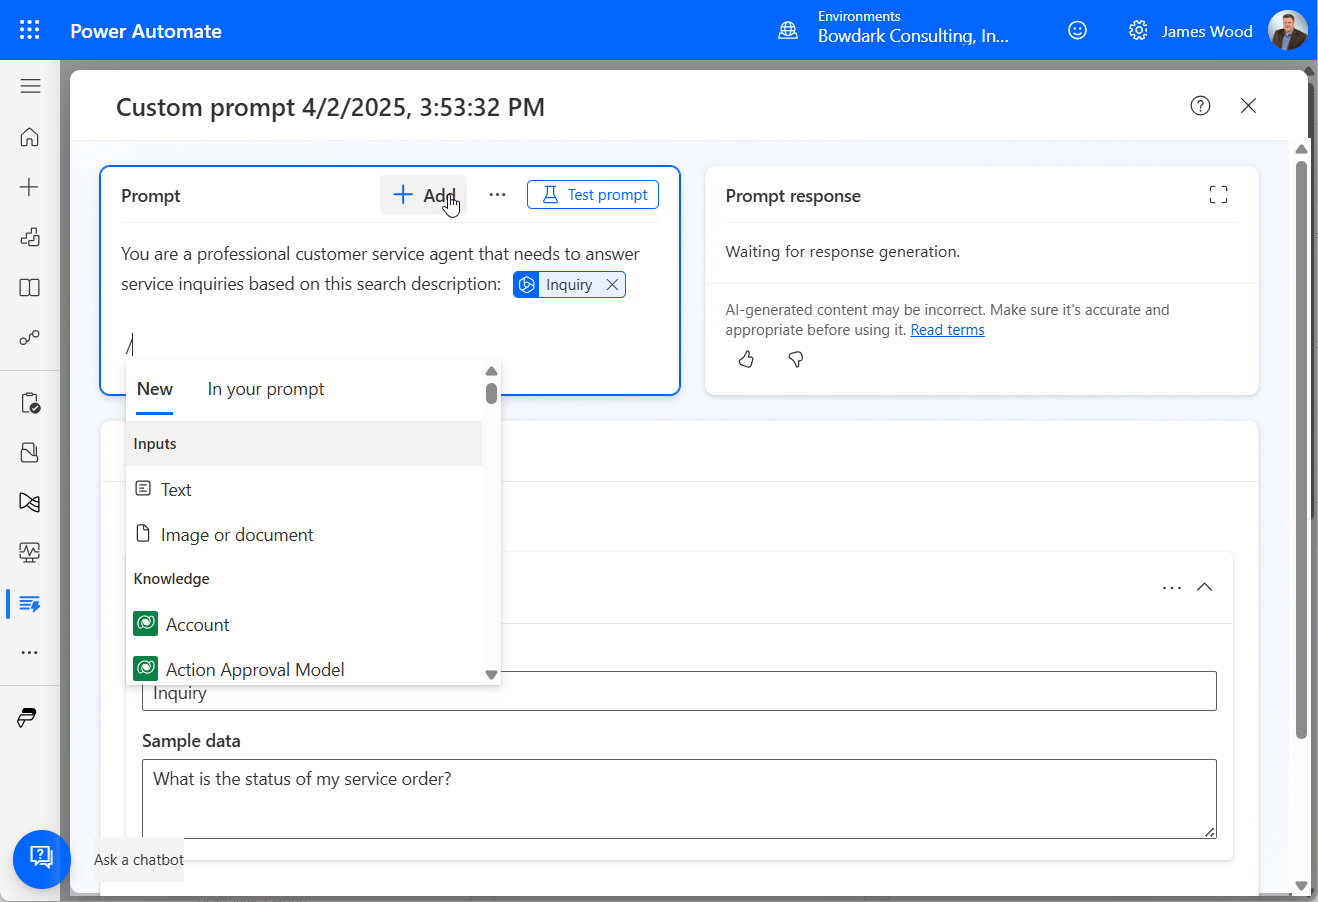Remove the Inquiry chip from the prompt

point(612,285)
